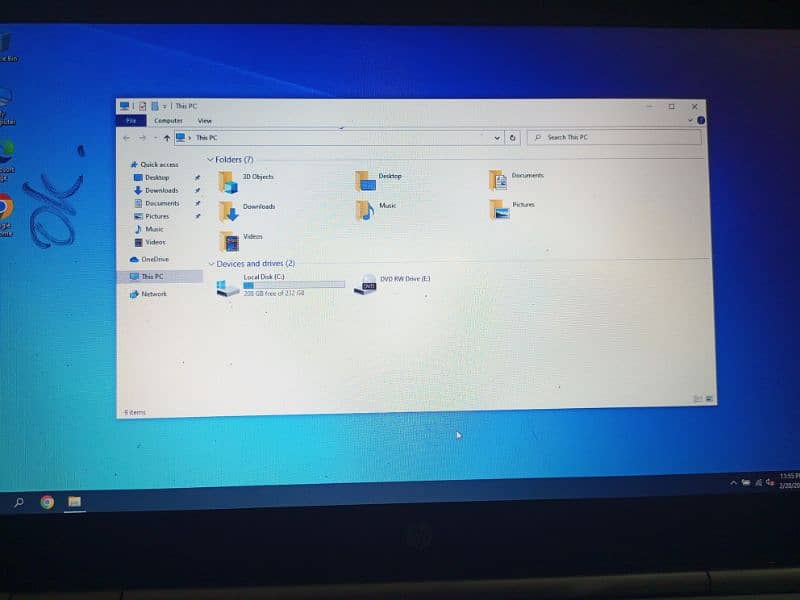Viewport: 800px width, 600px height.
Task: Open the 3D Objects folder
Action: click(x=229, y=181)
